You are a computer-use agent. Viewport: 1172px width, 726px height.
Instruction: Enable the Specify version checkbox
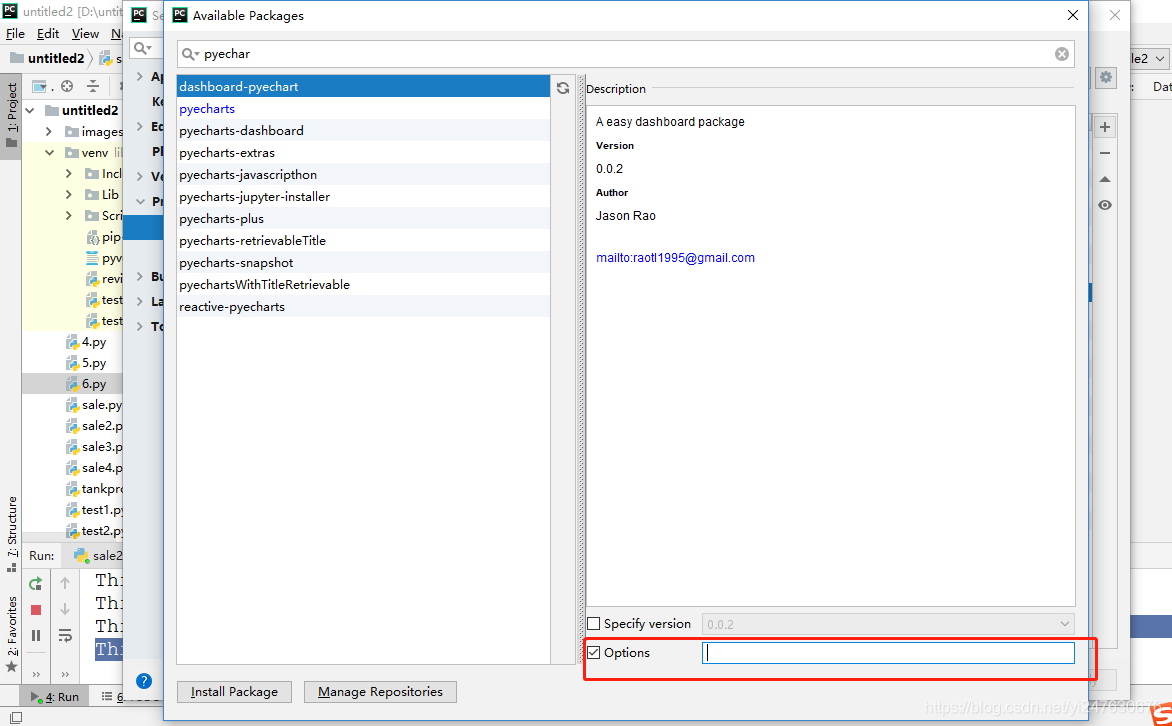(593, 624)
